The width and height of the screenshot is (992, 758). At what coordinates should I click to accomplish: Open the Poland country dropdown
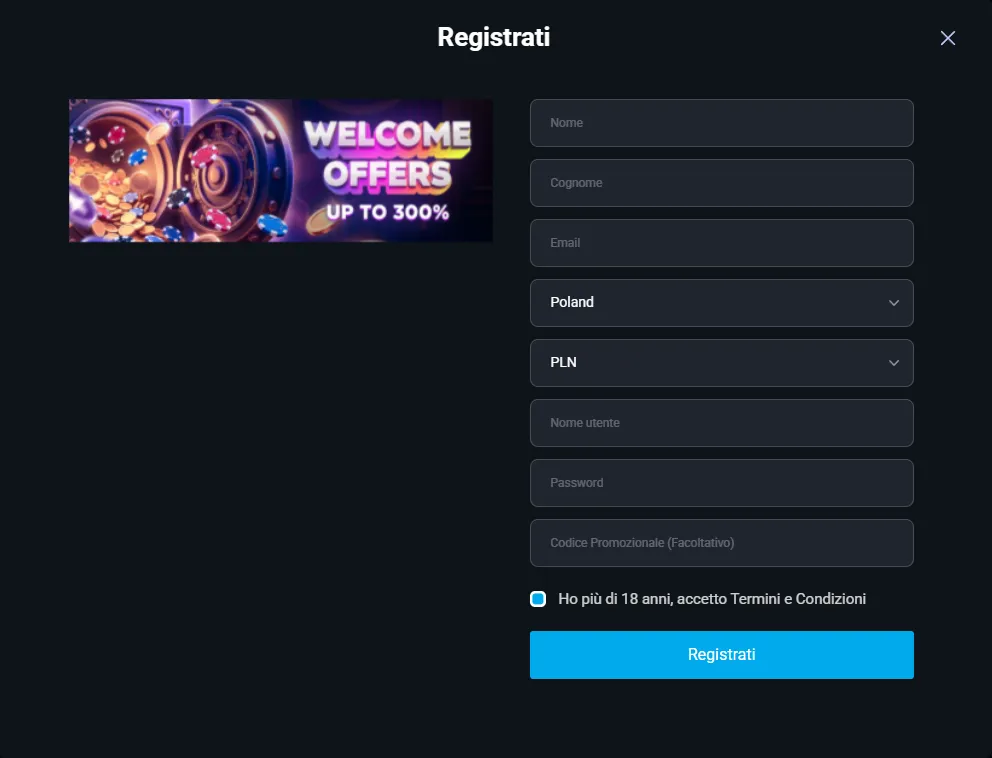721,303
